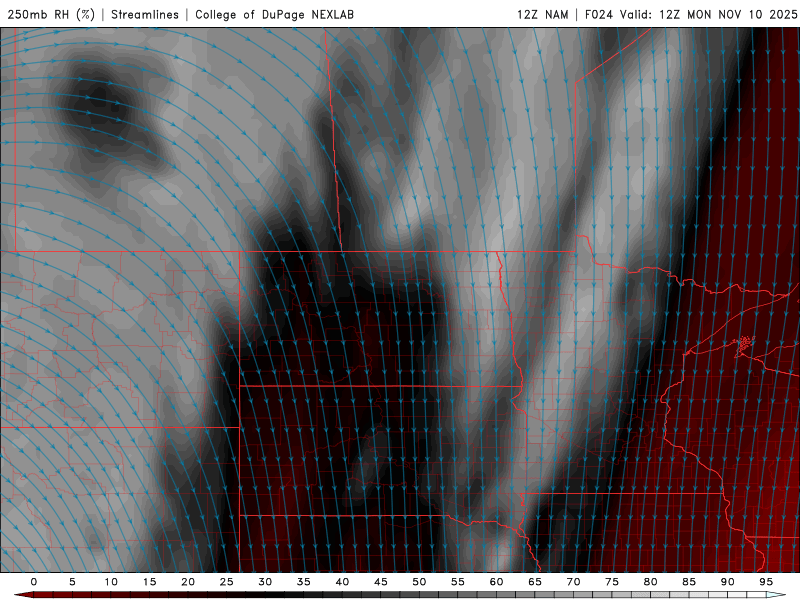Viewport: 800px width, 600px height.
Task: Select the colorbar label "10"
Action: [111, 582]
